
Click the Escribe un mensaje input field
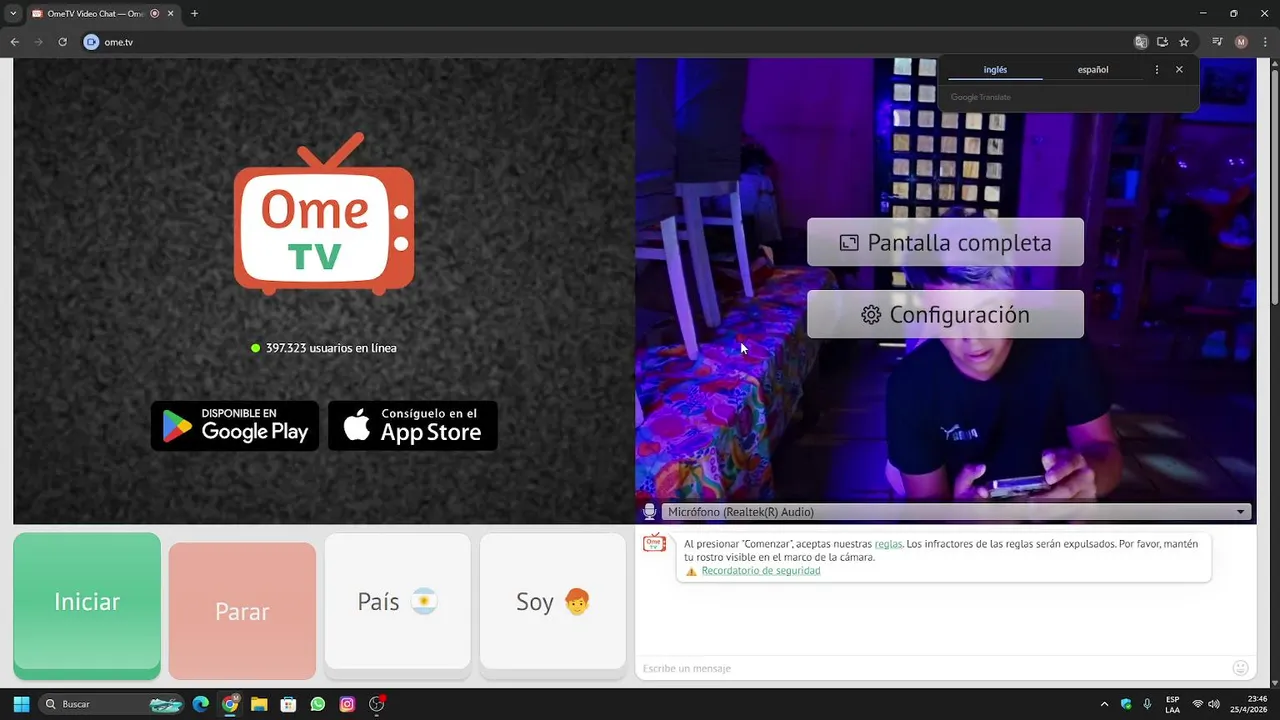pos(932,668)
